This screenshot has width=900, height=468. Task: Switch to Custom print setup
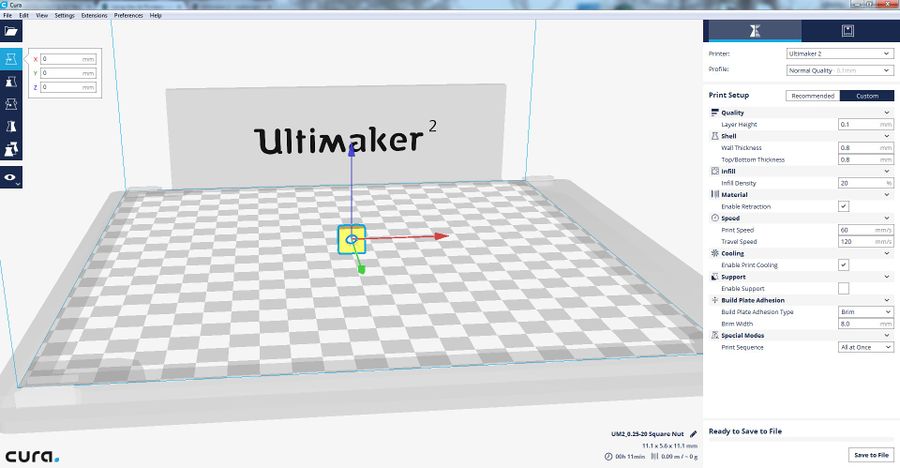pyautogui.click(x=867, y=96)
